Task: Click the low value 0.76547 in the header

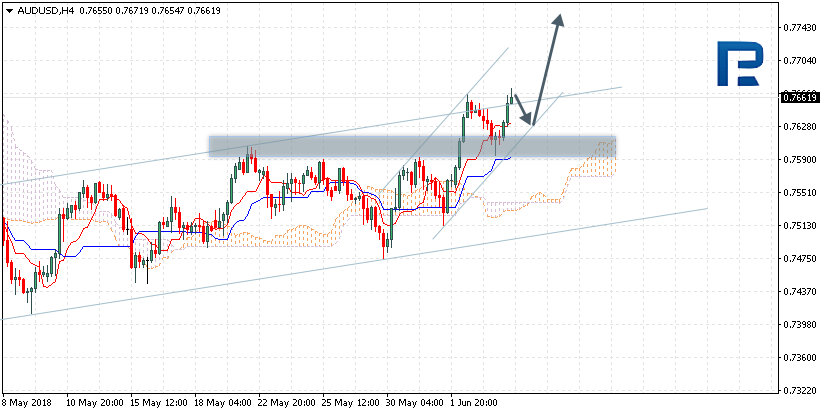Action: coord(167,10)
